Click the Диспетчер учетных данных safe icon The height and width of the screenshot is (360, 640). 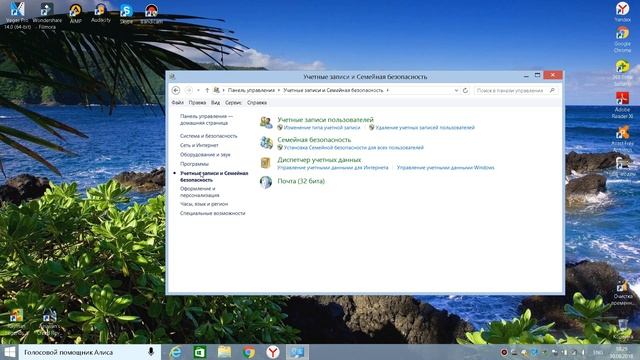tap(266, 162)
